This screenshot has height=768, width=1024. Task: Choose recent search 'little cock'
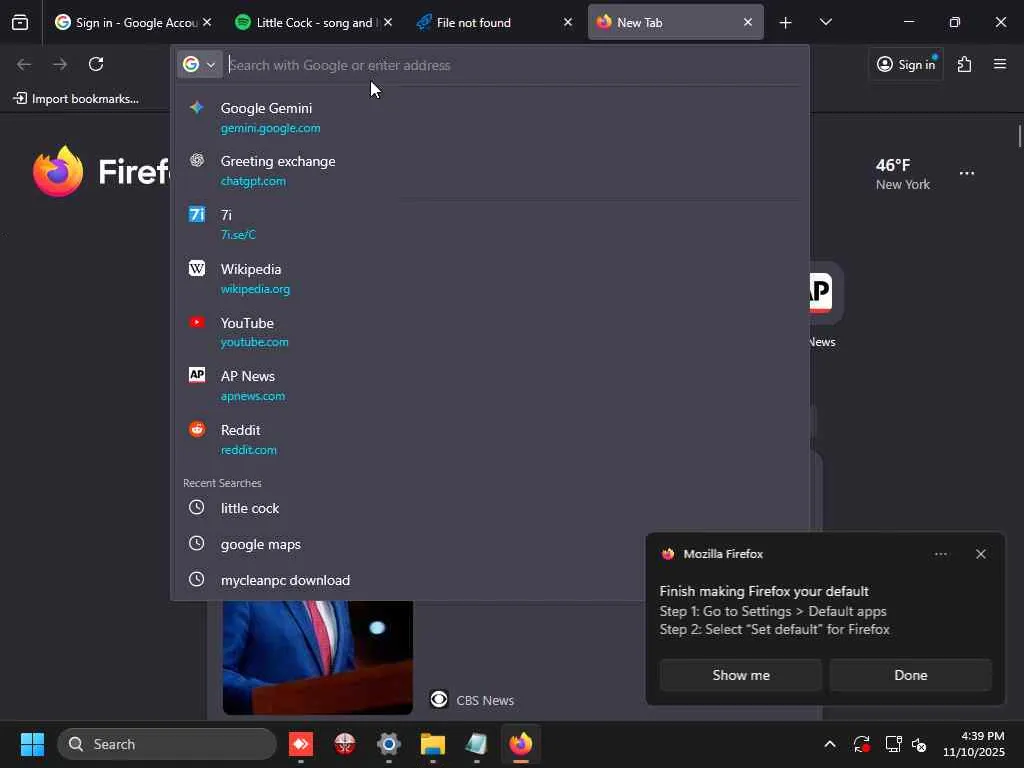490,508
